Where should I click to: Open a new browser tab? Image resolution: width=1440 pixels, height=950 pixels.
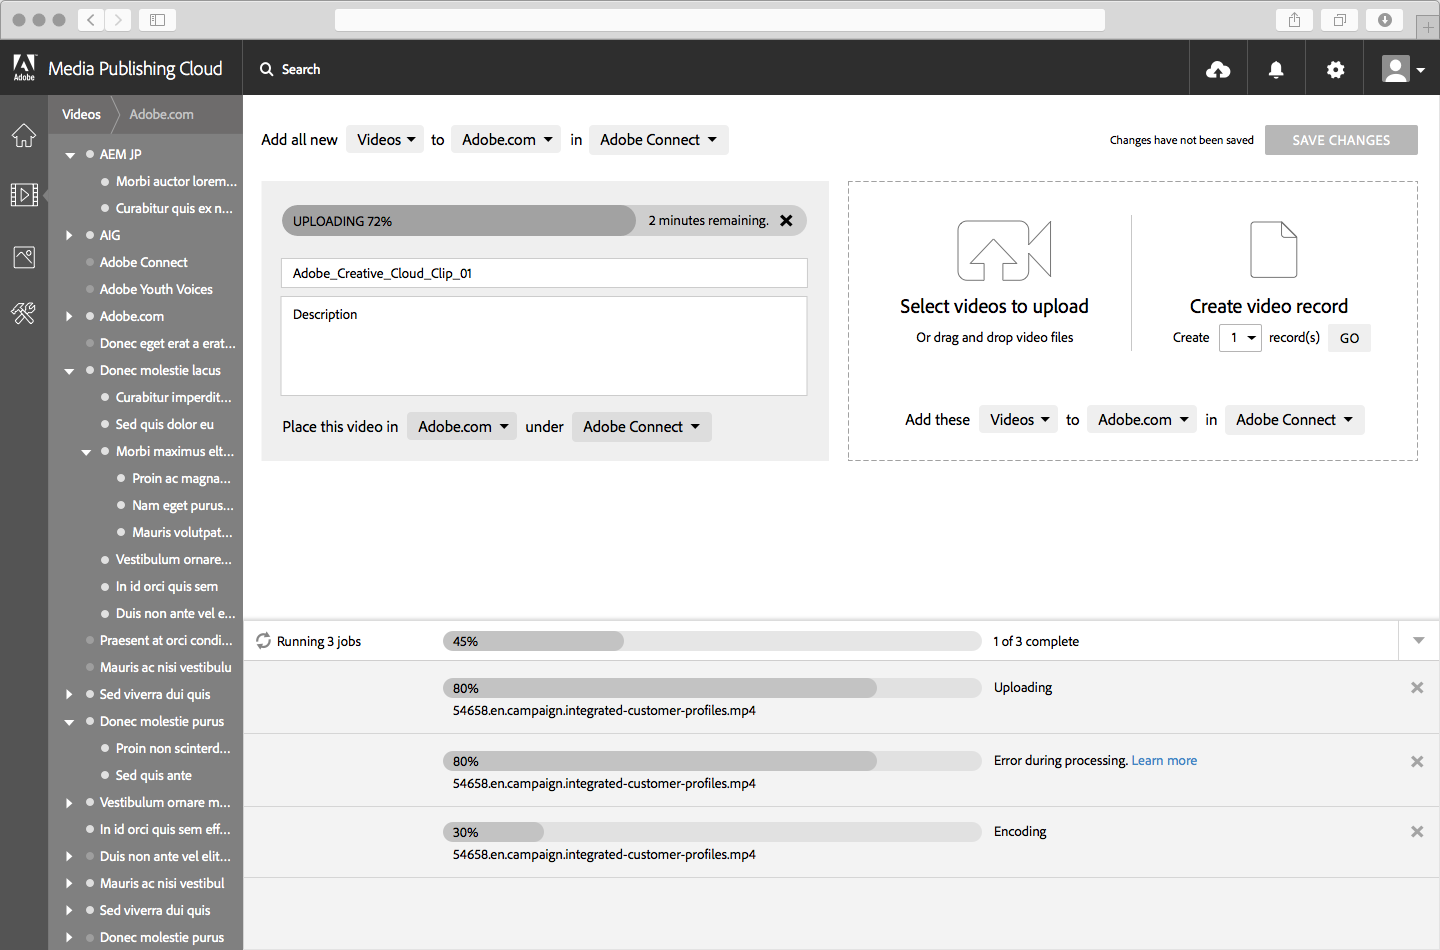tap(1428, 26)
